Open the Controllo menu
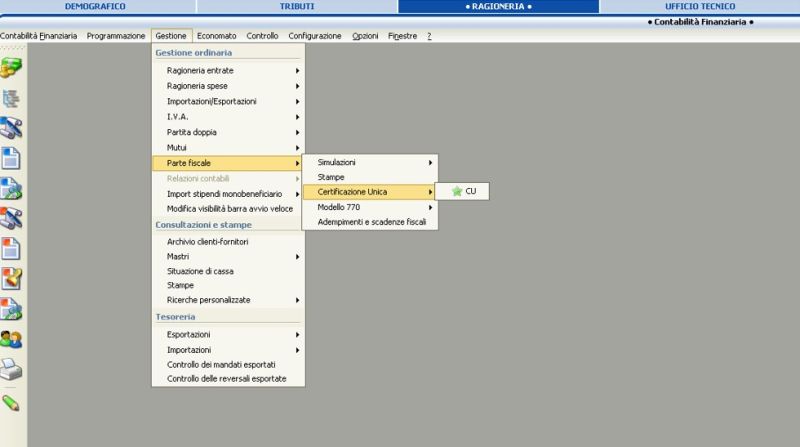Image resolution: width=800 pixels, height=447 pixels. (x=262, y=36)
